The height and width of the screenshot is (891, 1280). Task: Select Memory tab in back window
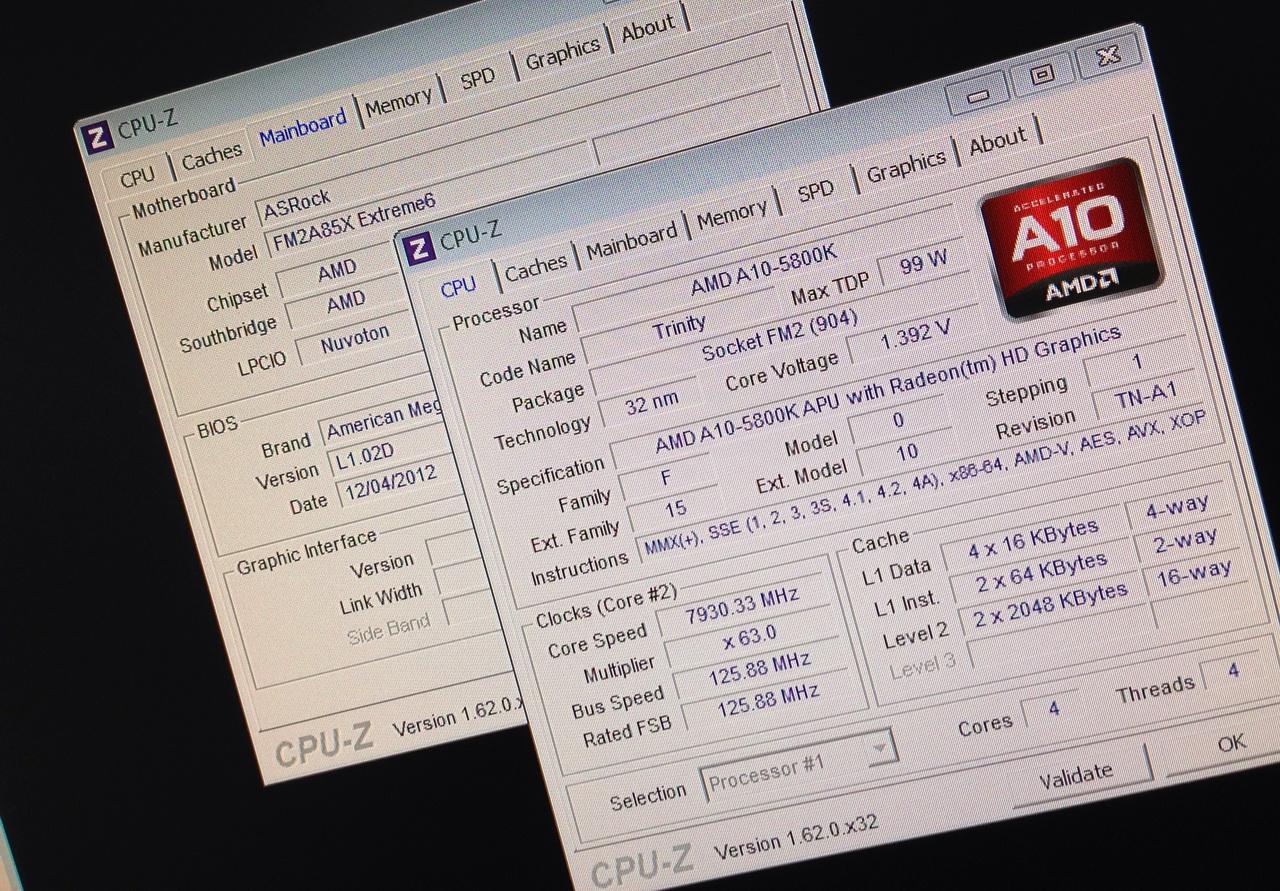coord(398,102)
